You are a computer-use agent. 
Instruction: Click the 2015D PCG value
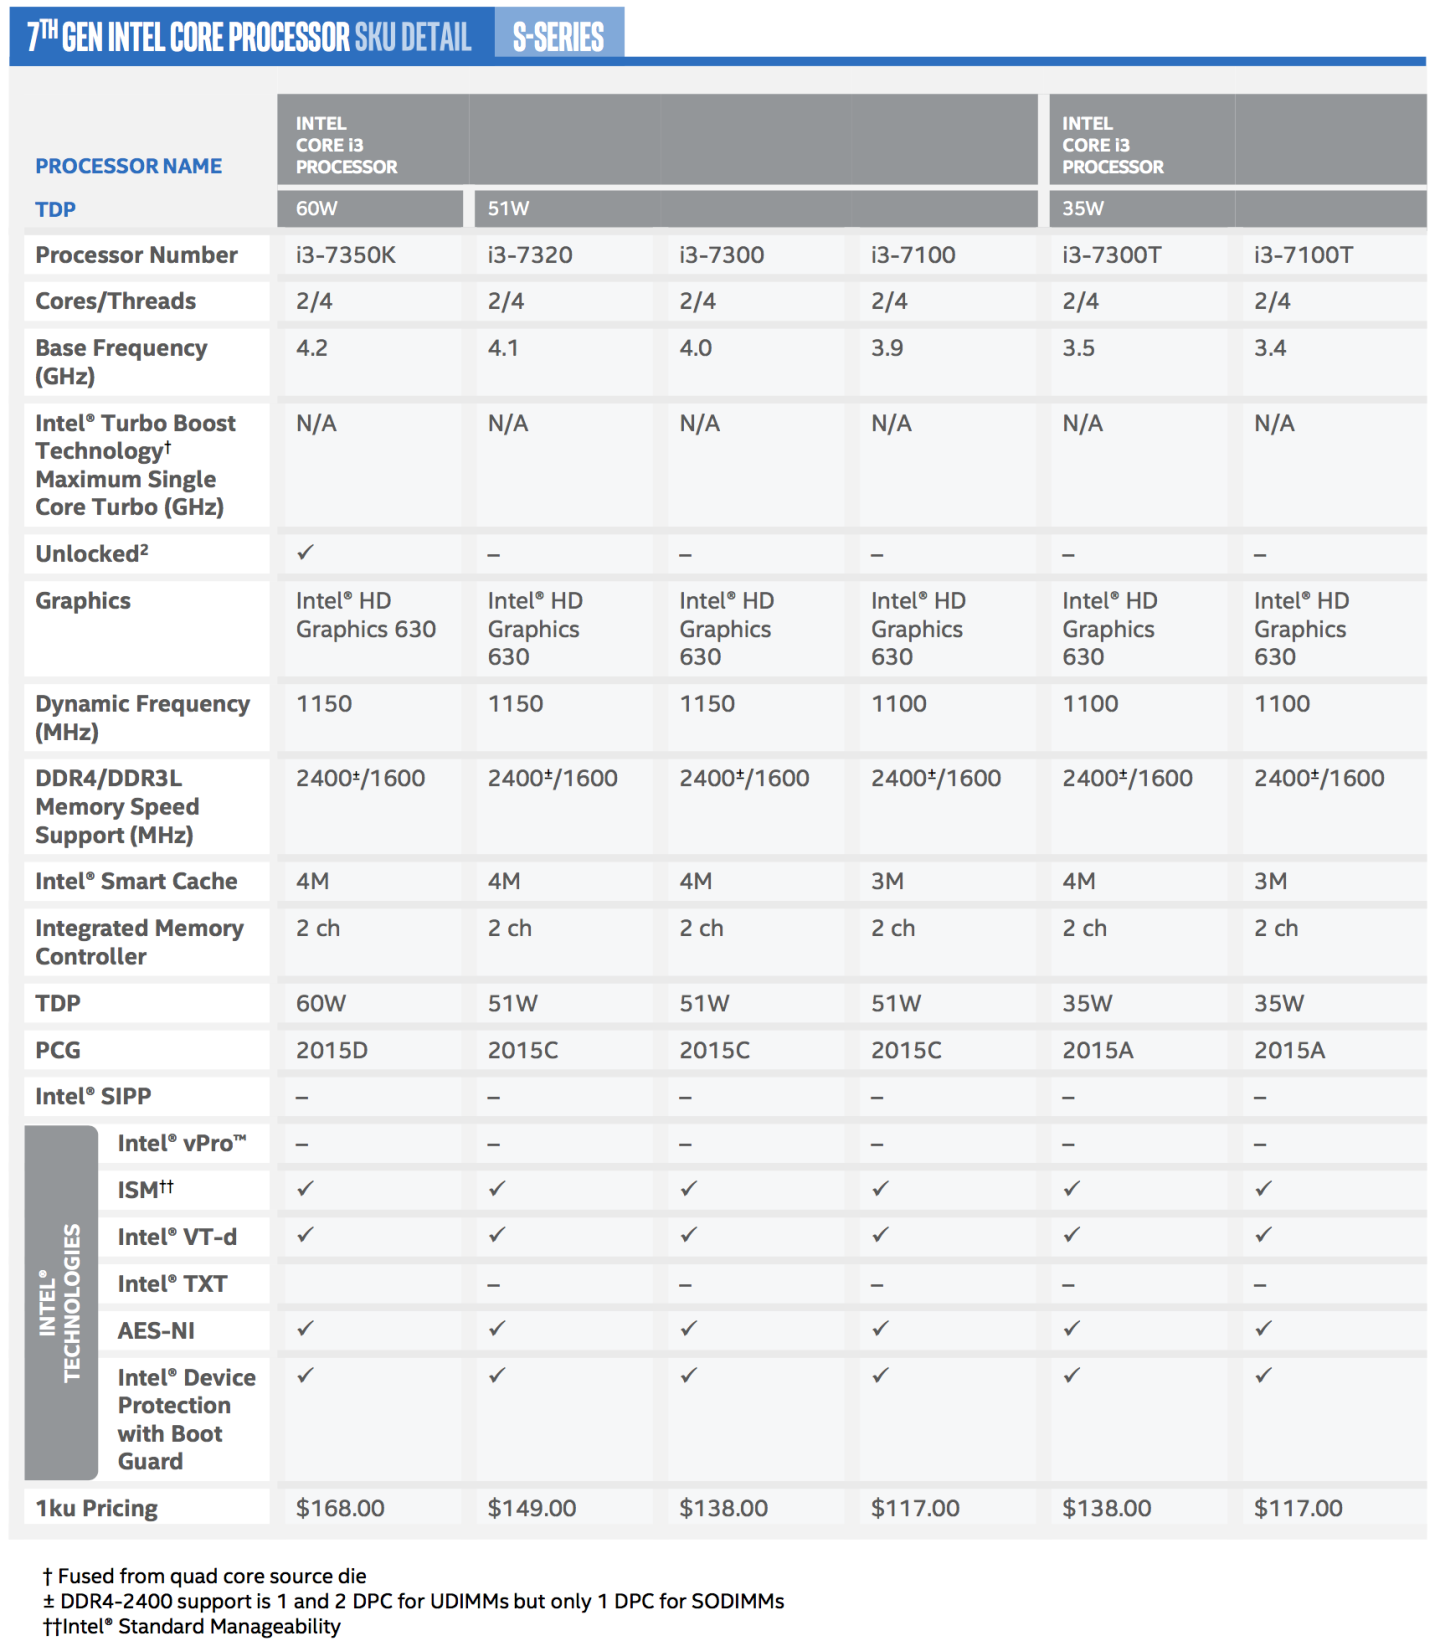[332, 1050]
